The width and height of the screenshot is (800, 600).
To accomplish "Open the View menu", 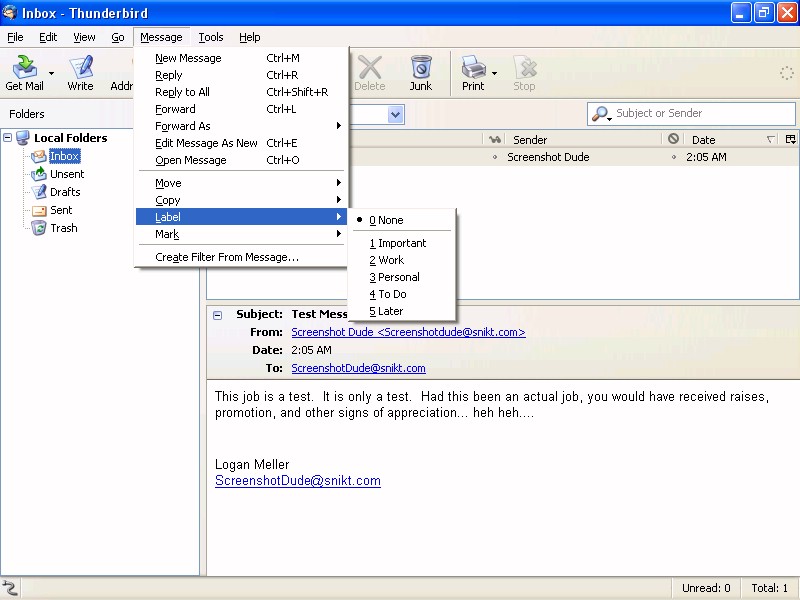I will point(84,37).
